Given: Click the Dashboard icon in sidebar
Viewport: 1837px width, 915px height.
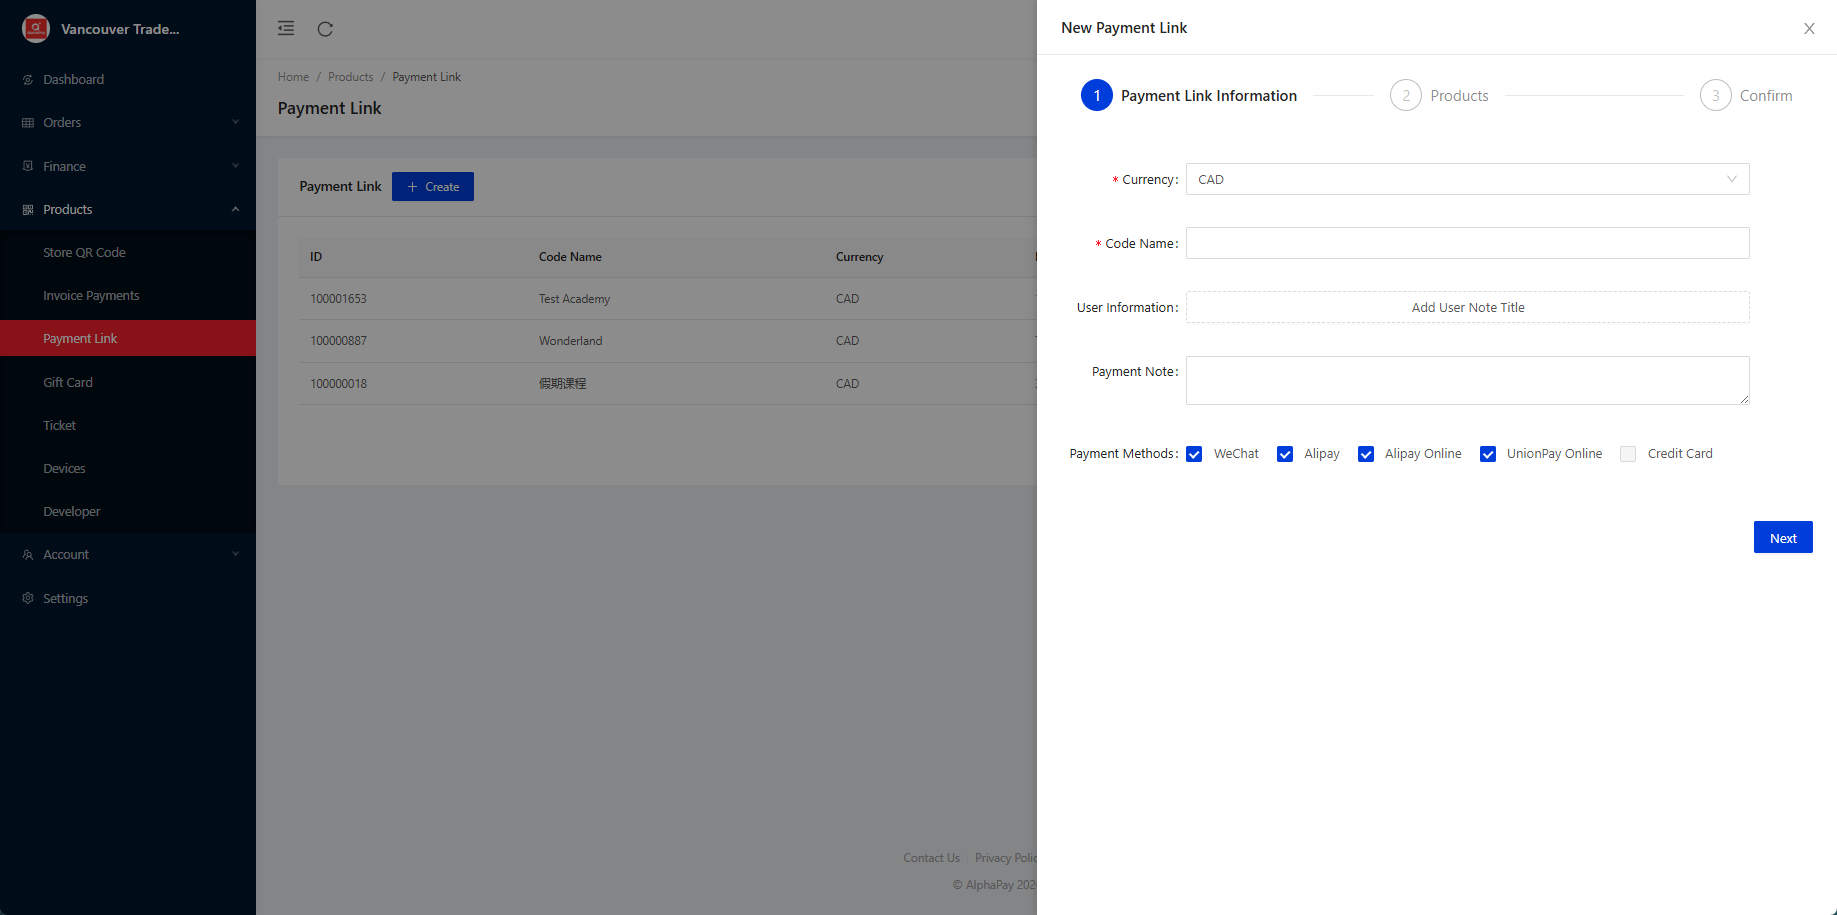Looking at the screenshot, I should click(x=28, y=80).
